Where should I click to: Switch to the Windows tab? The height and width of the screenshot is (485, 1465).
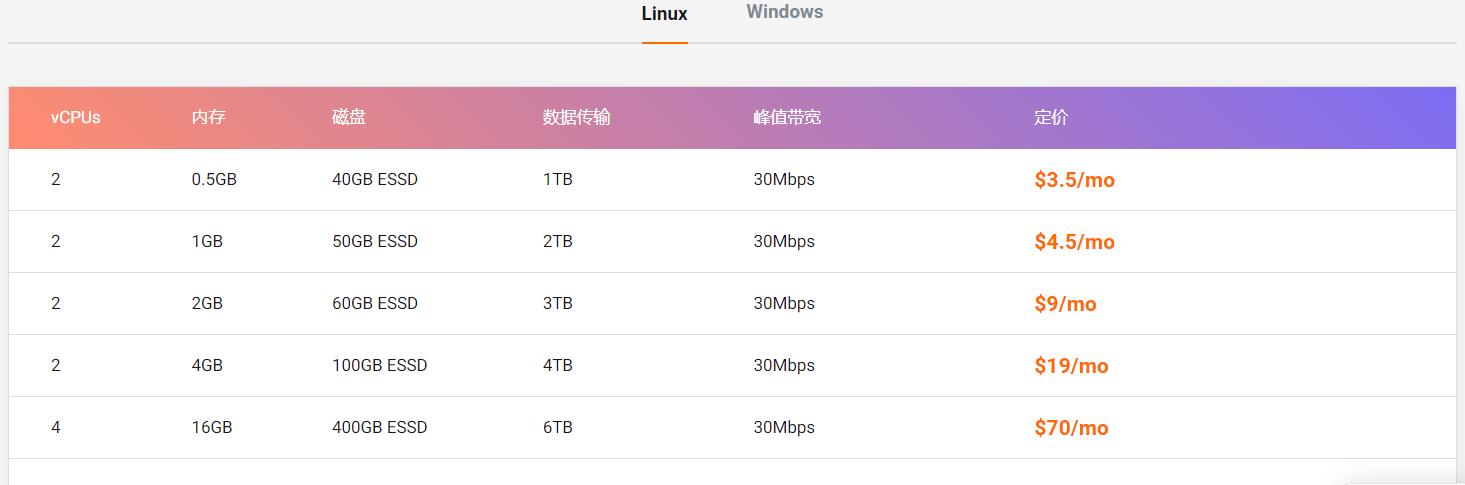point(784,13)
